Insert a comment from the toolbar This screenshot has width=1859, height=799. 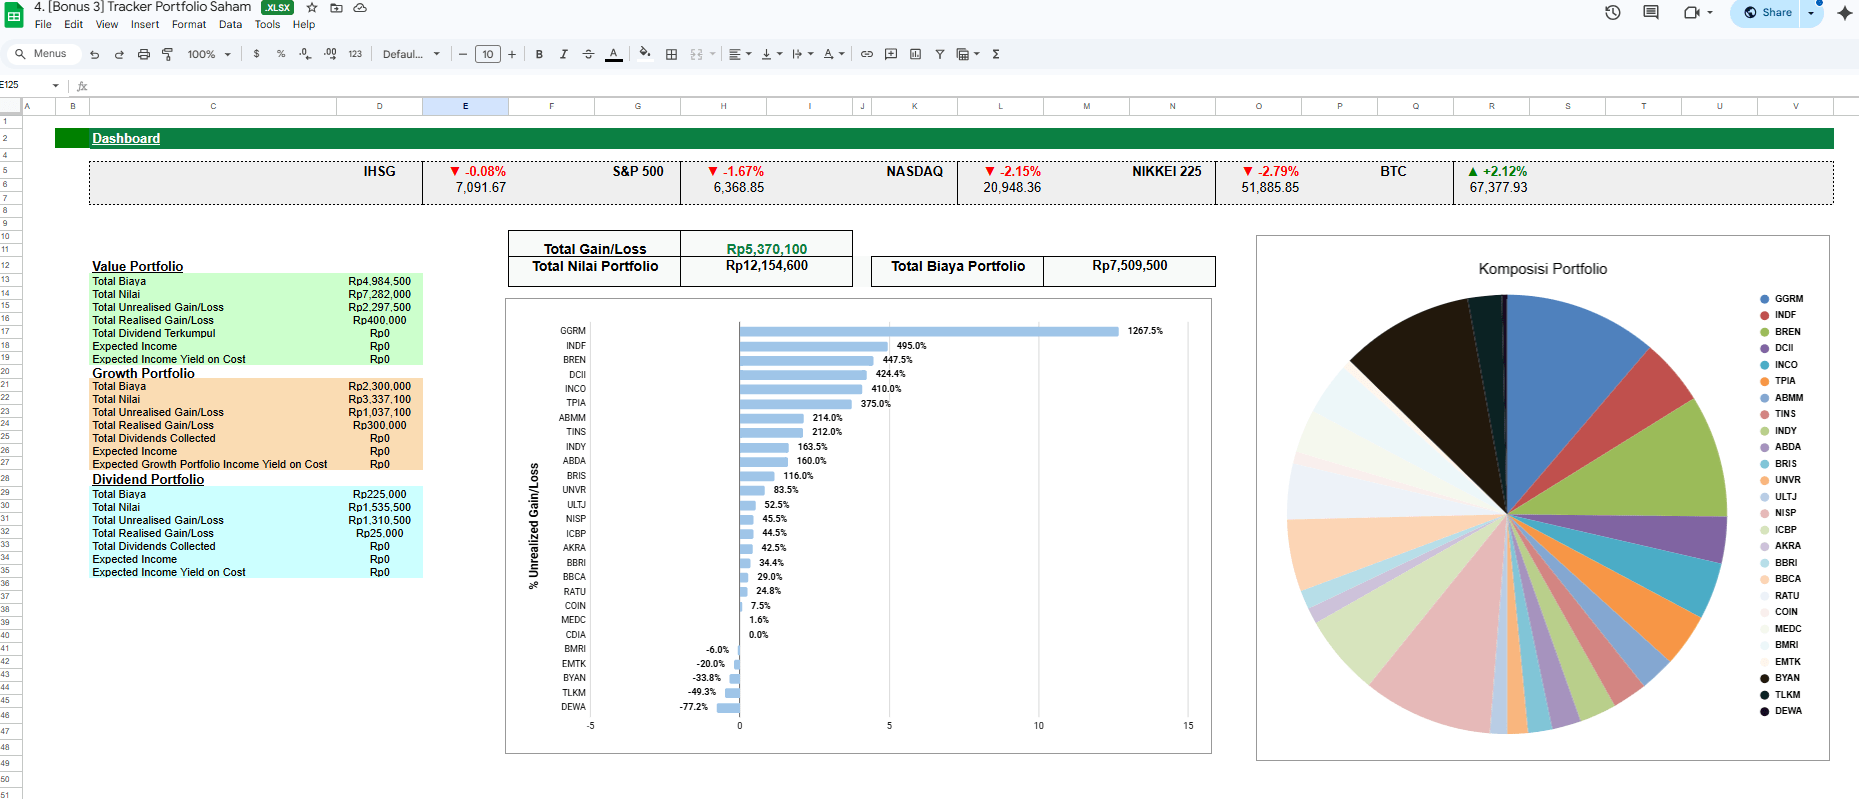pos(891,54)
